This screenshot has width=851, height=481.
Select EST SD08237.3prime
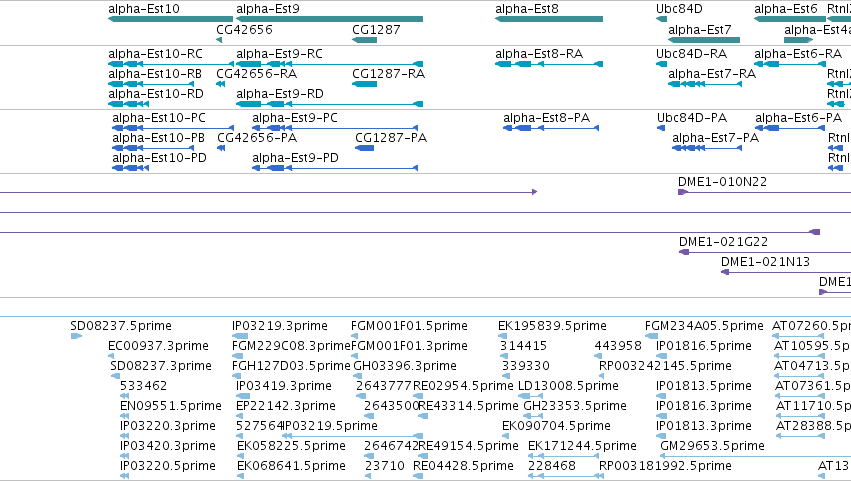pyautogui.click(x=113, y=376)
